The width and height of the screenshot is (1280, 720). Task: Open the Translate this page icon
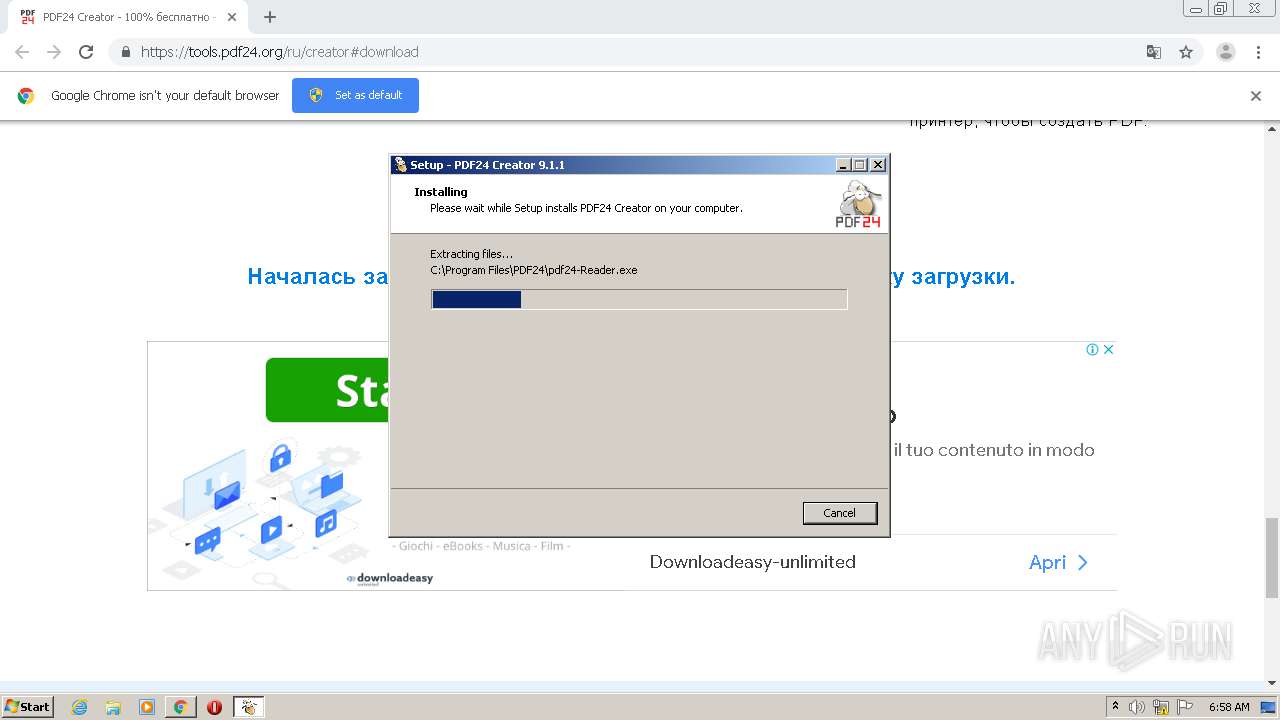pos(1153,52)
